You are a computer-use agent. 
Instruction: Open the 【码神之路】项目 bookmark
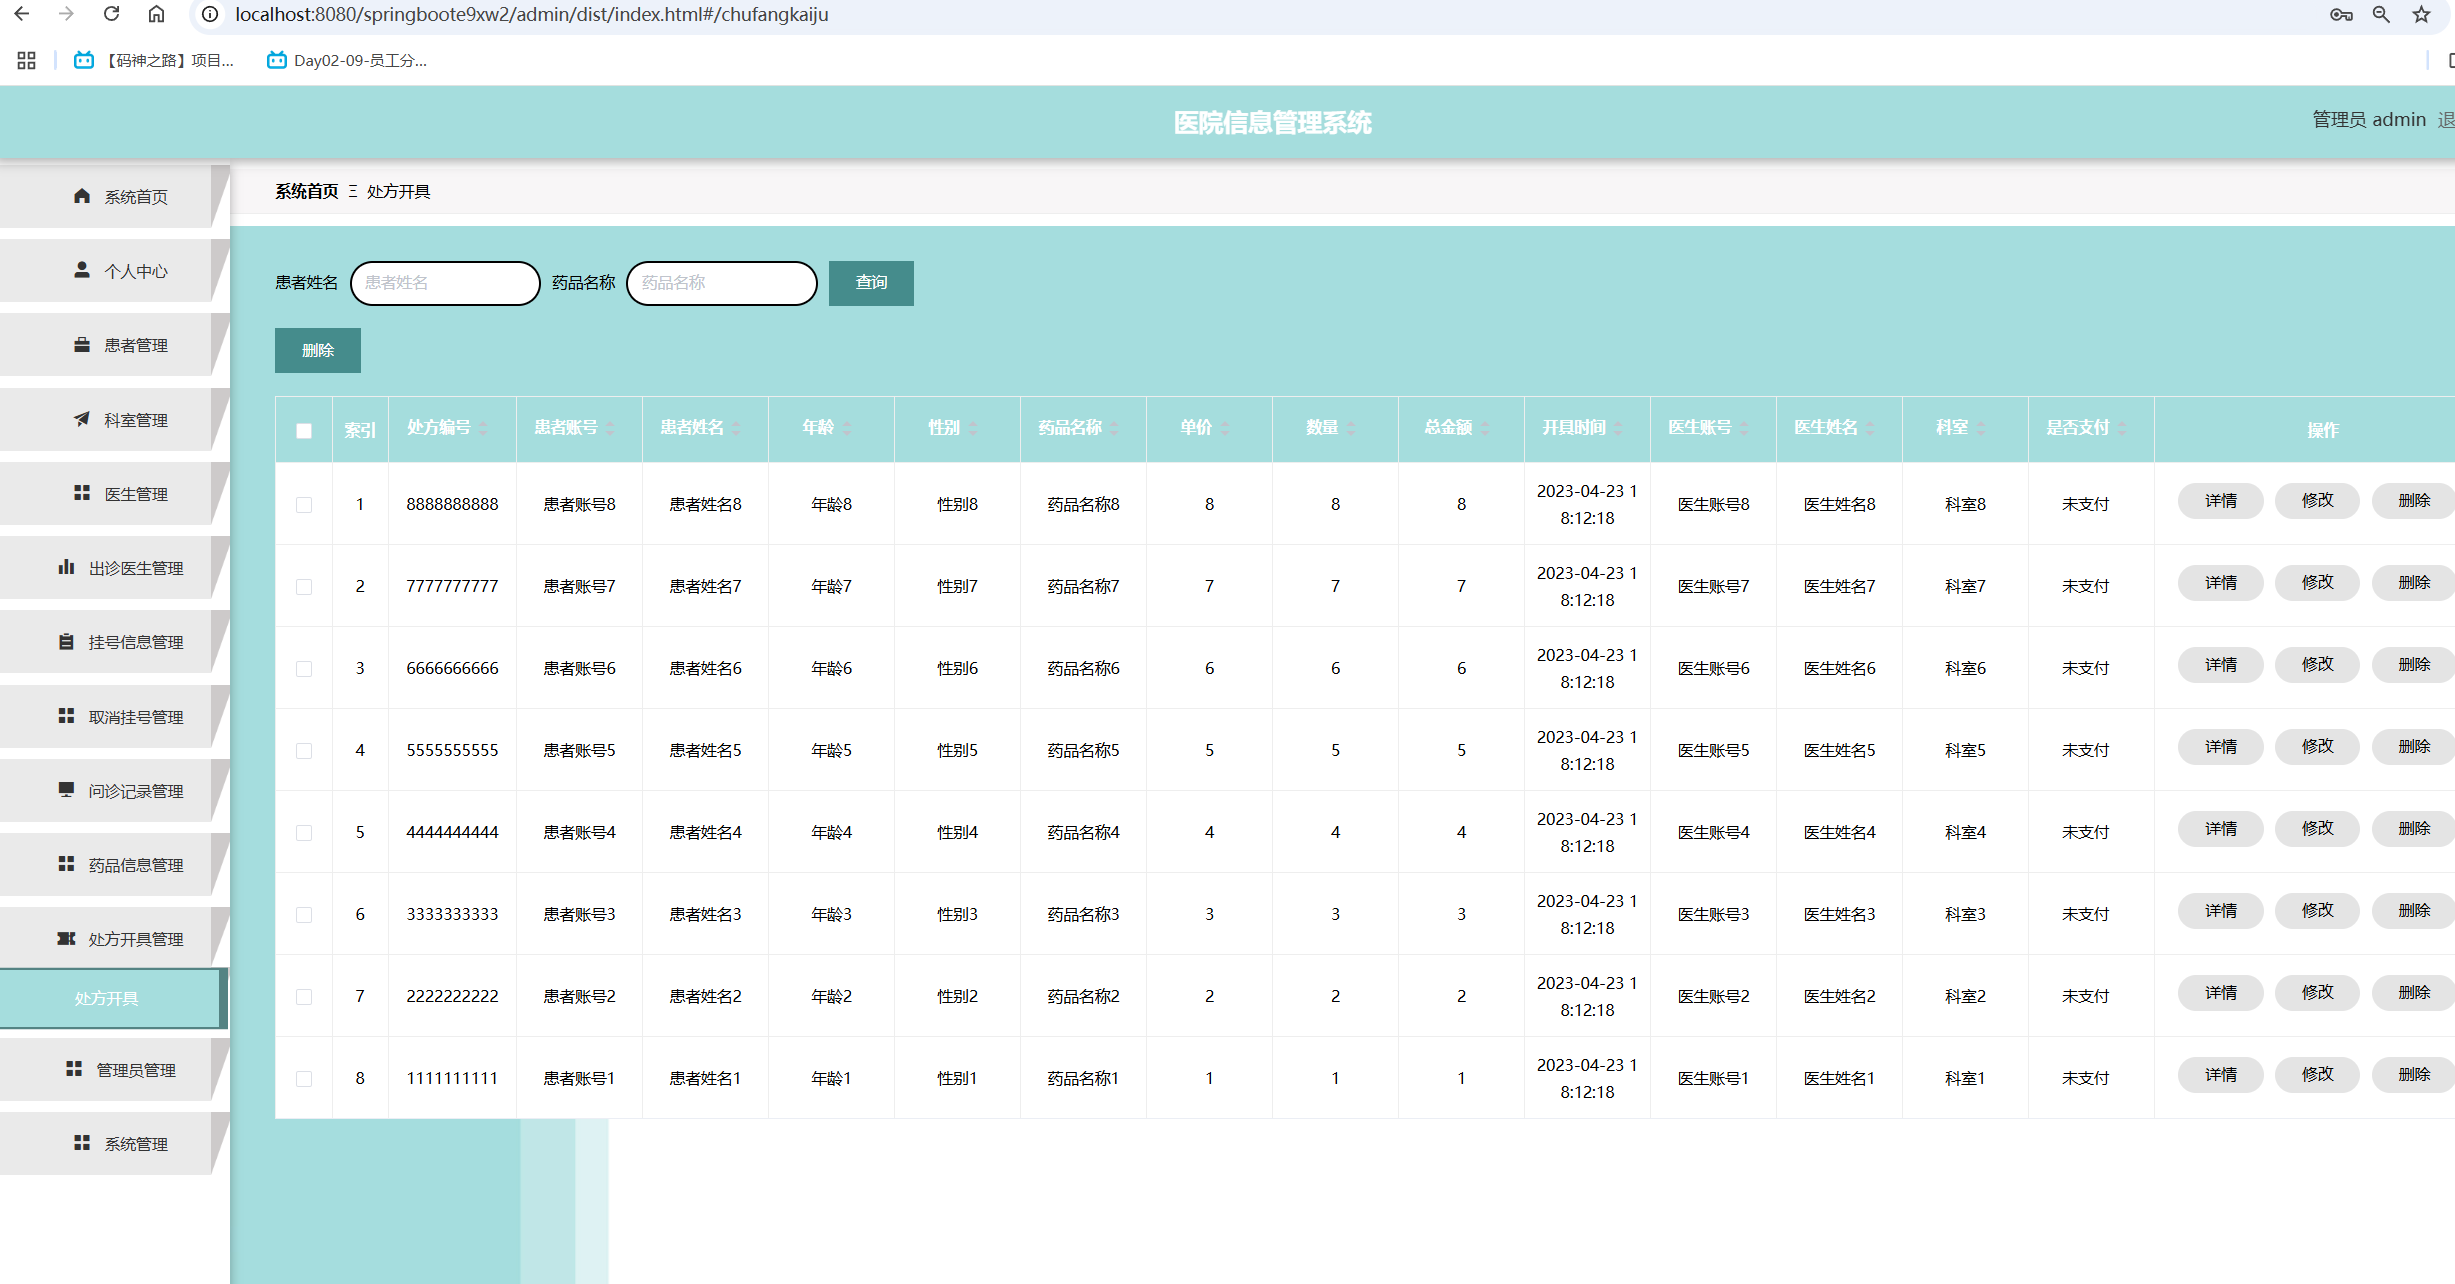[154, 60]
